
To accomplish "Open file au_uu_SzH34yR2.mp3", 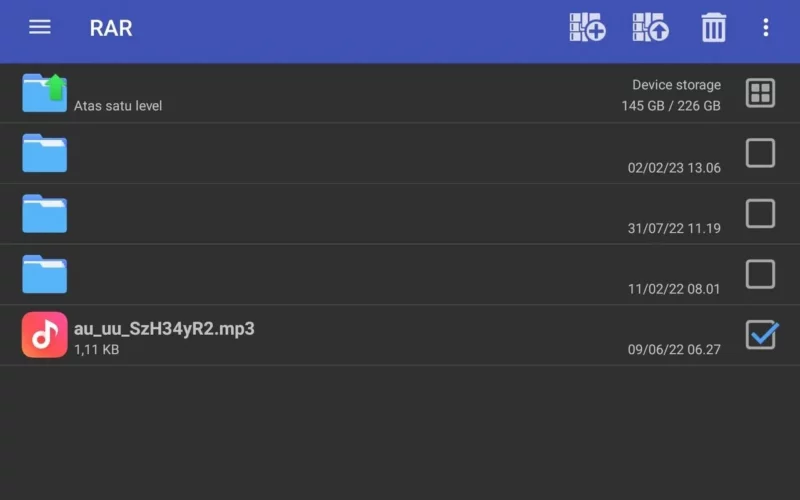I will tap(164, 329).
